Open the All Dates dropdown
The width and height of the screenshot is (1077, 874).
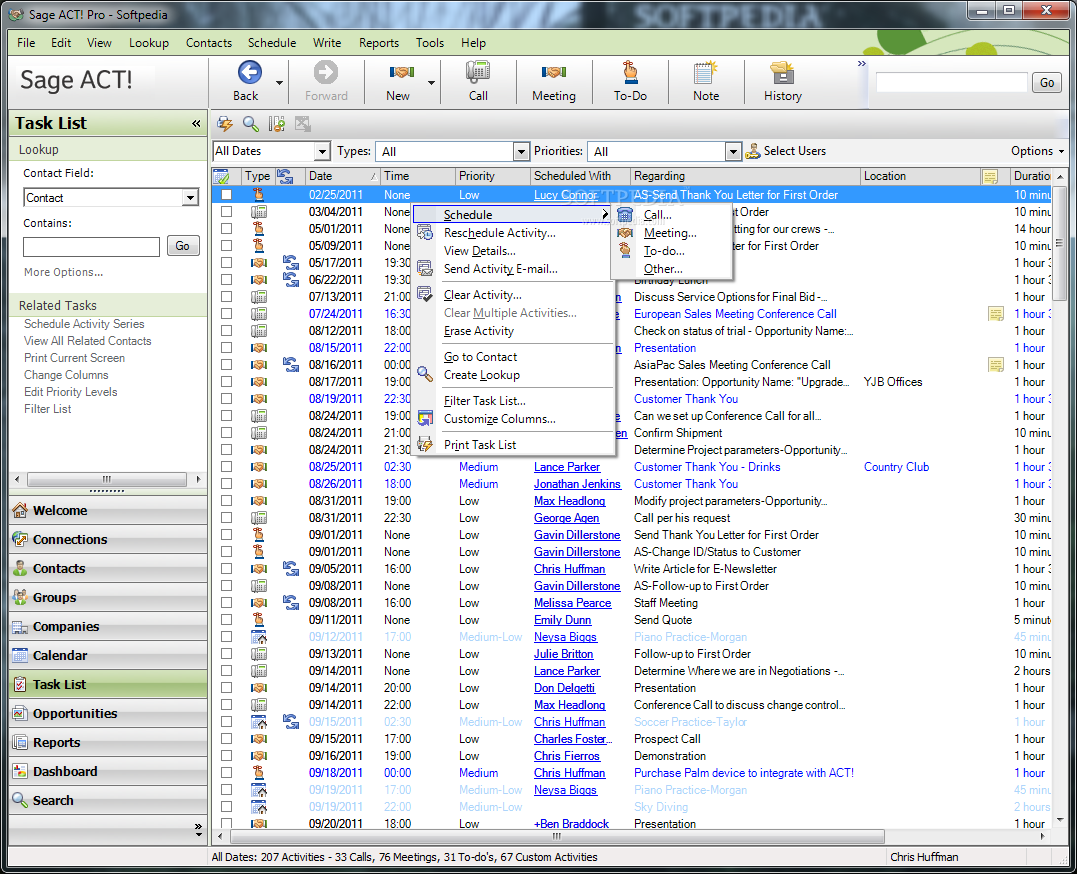(322, 151)
